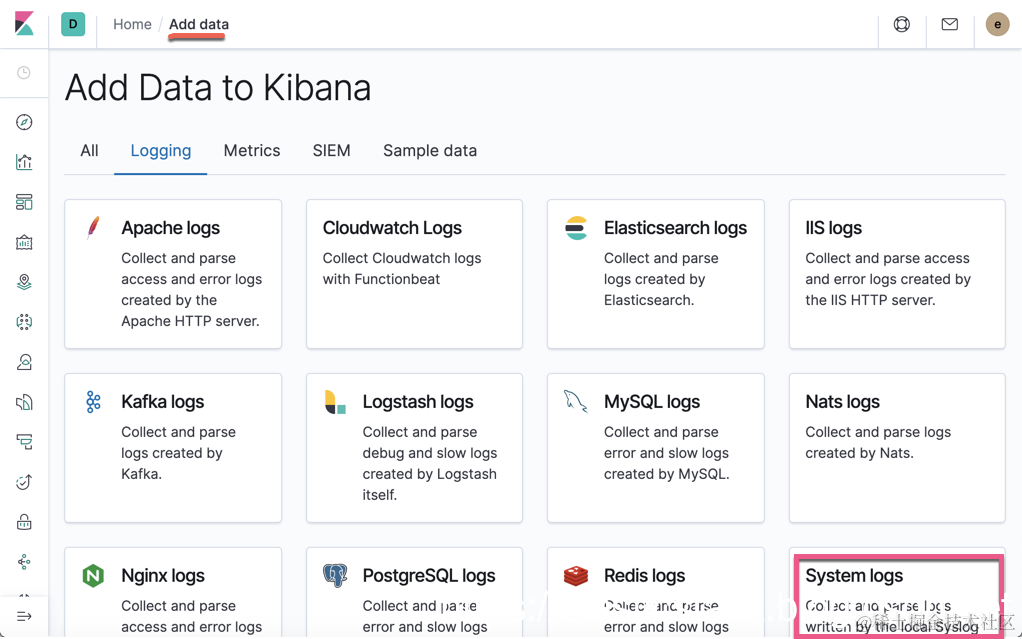The image size is (1022, 639).
Task: Go to Home breadcrumb link
Action: (x=132, y=24)
